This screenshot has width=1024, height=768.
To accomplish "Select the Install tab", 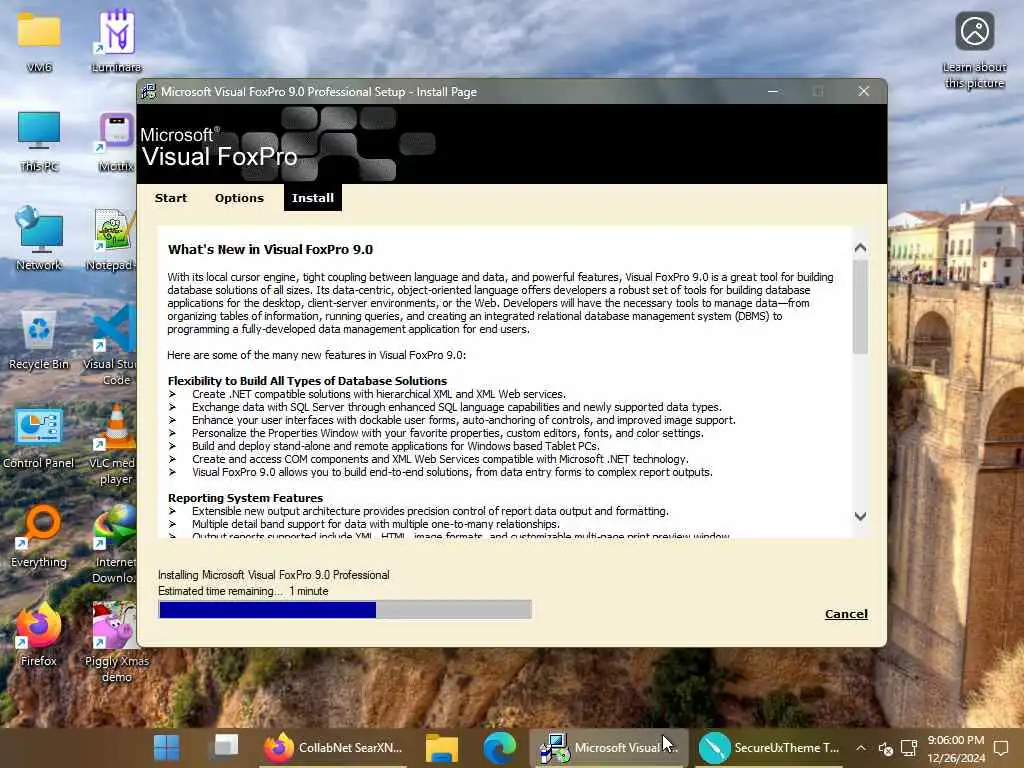I will click(x=313, y=197).
